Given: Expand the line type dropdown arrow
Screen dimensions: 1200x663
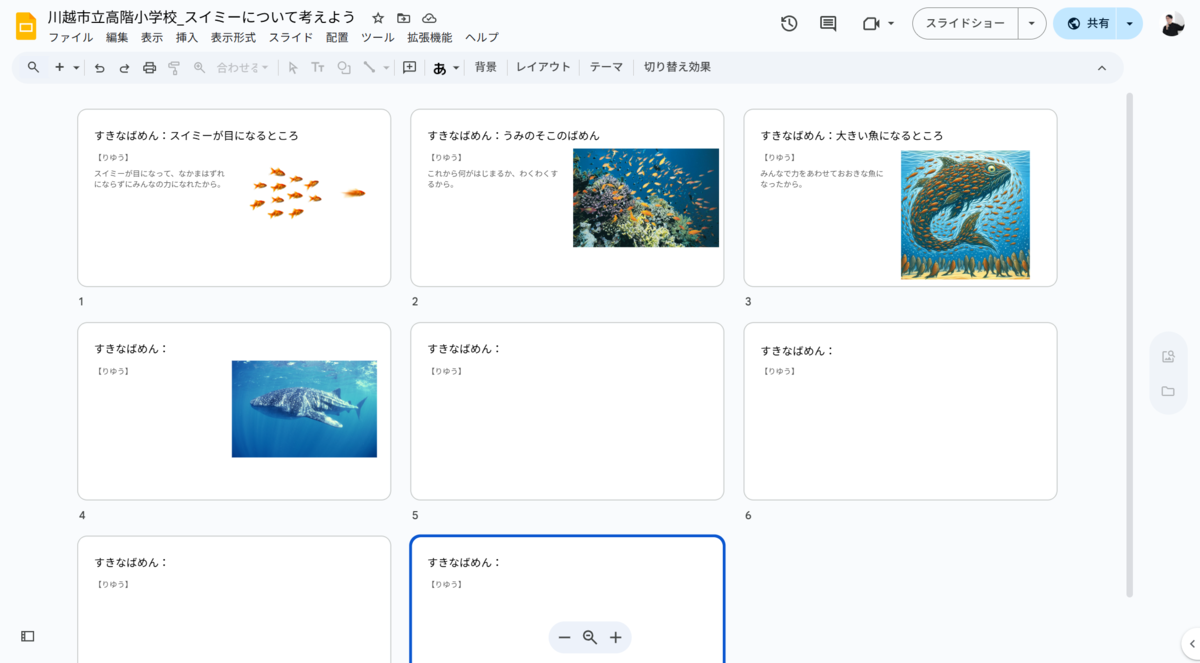Looking at the screenshot, I should click(x=386, y=68).
